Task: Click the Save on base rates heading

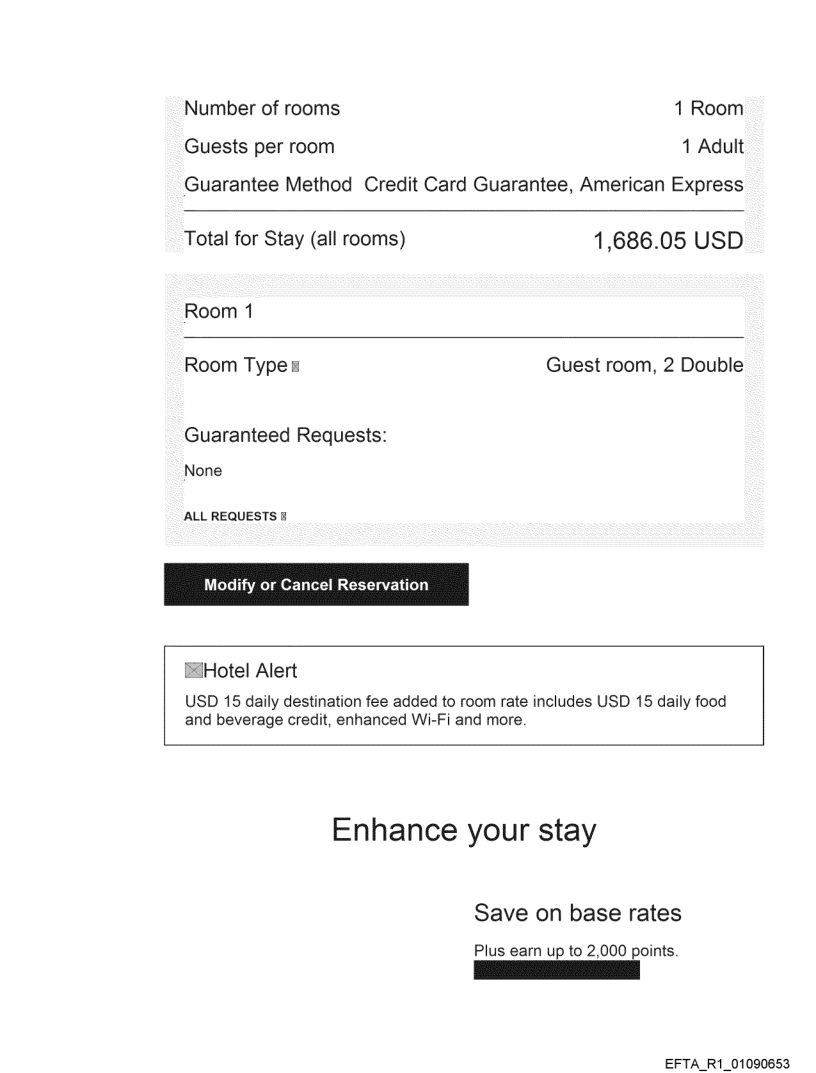Action: pos(577,912)
